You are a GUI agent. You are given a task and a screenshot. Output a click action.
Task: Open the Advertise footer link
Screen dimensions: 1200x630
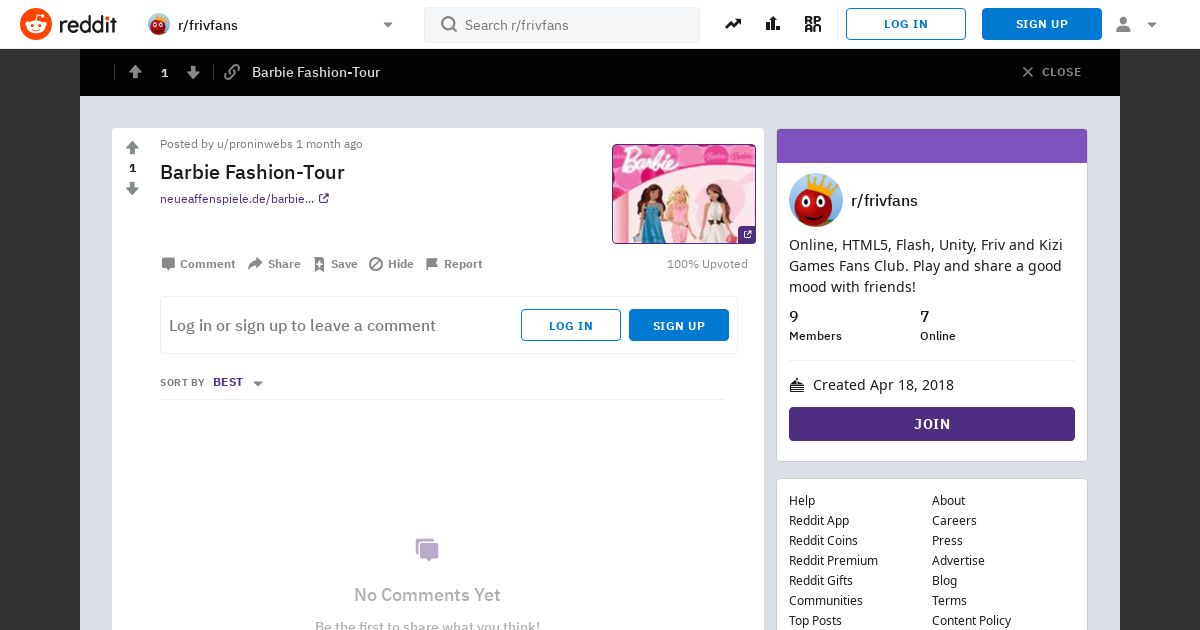tap(958, 560)
